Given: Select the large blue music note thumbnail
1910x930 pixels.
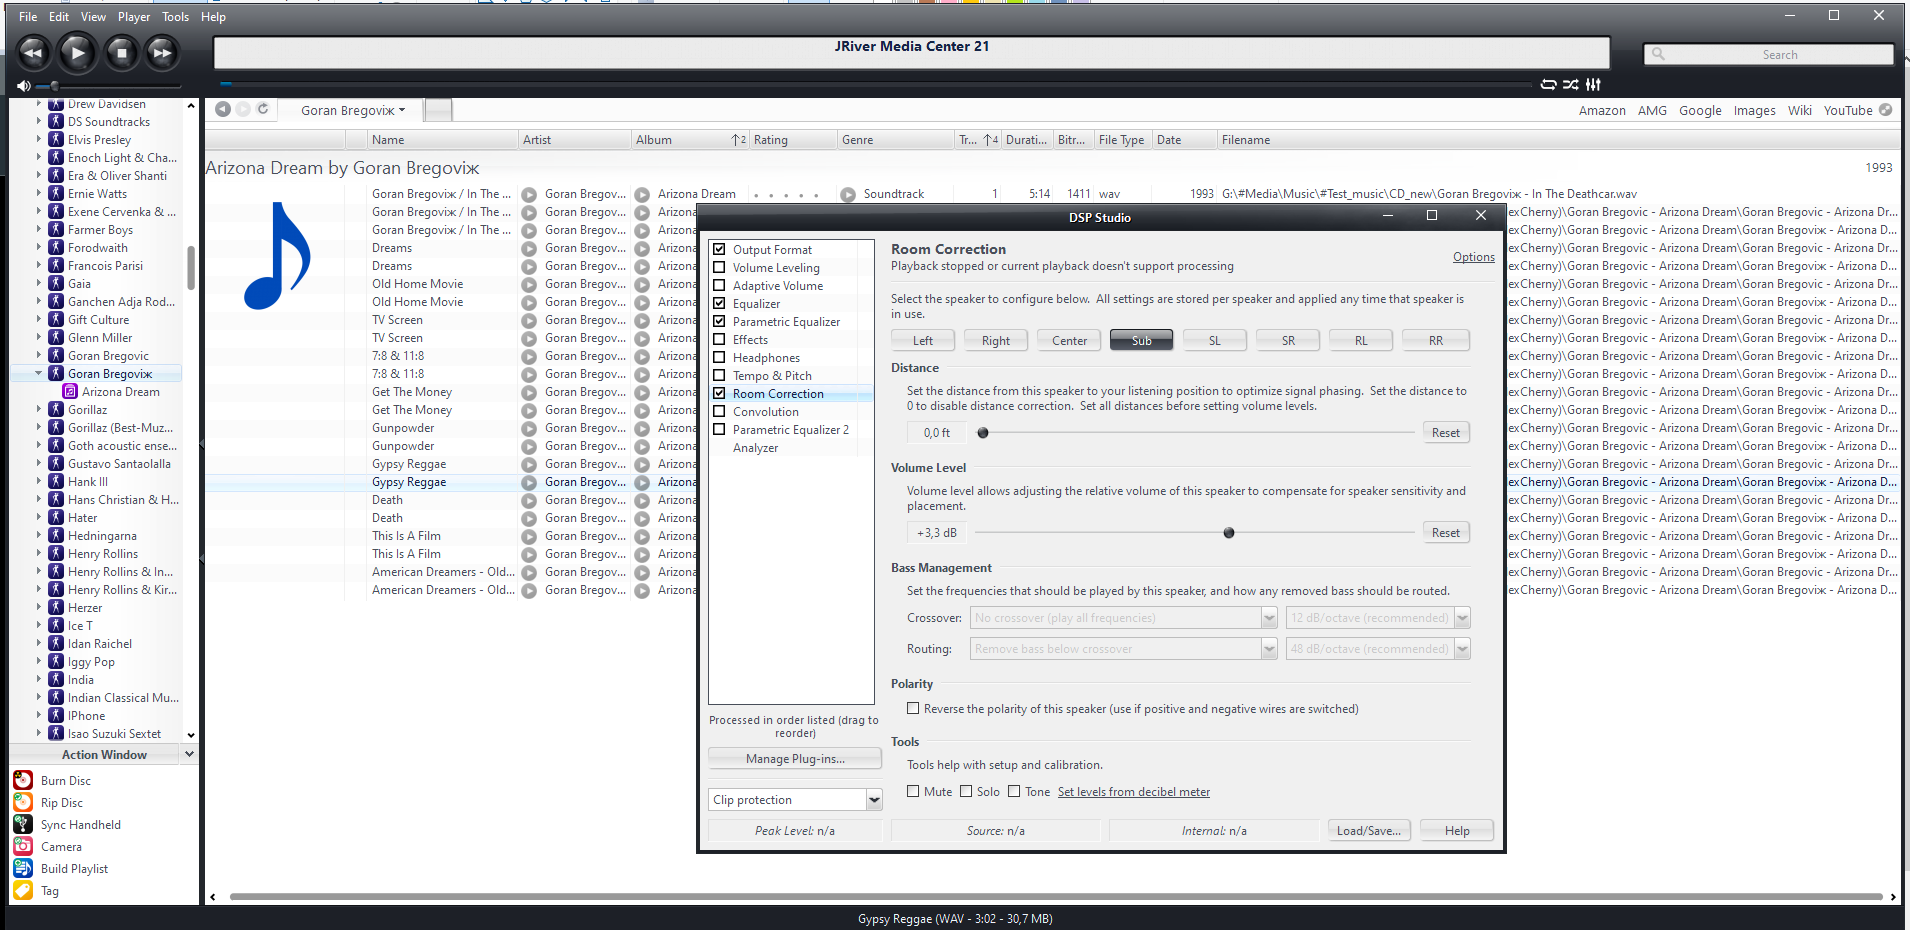Looking at the screenshot, I should pos(277,256).
